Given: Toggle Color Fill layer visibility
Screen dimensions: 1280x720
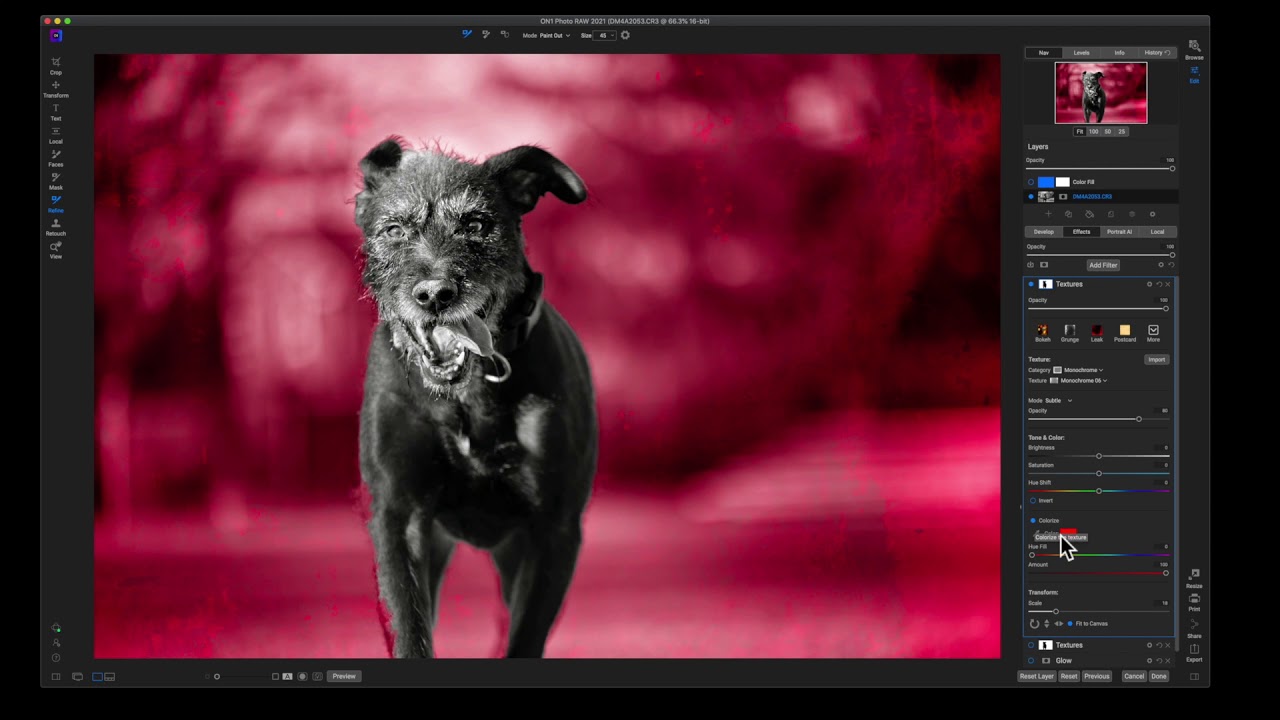Looking at the screenshot, I should pos(1031,182).
